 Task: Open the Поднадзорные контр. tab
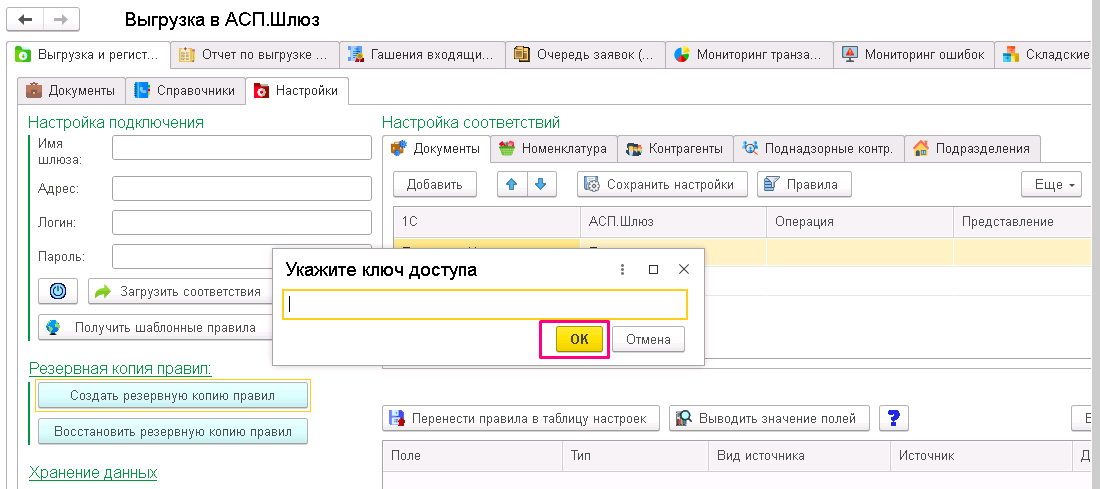click(819, 148)
